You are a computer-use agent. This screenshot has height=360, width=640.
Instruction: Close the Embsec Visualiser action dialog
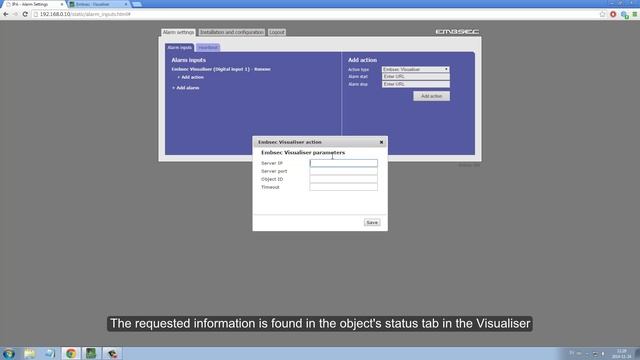(x=381, y=142)
